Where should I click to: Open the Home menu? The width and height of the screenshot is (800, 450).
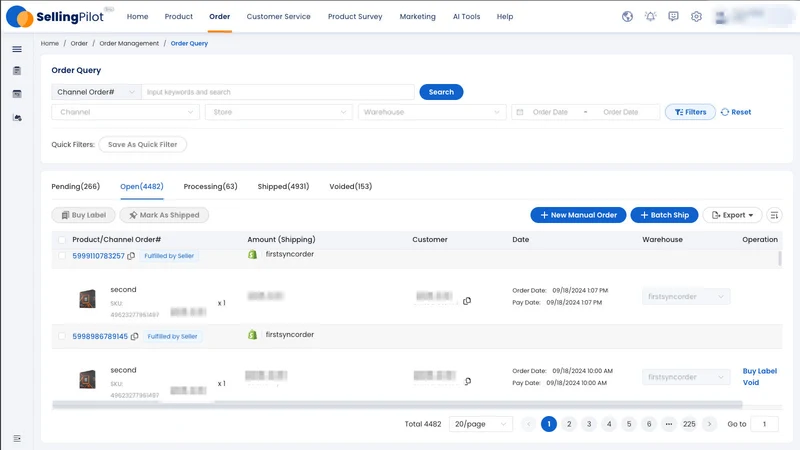(137, 16)
